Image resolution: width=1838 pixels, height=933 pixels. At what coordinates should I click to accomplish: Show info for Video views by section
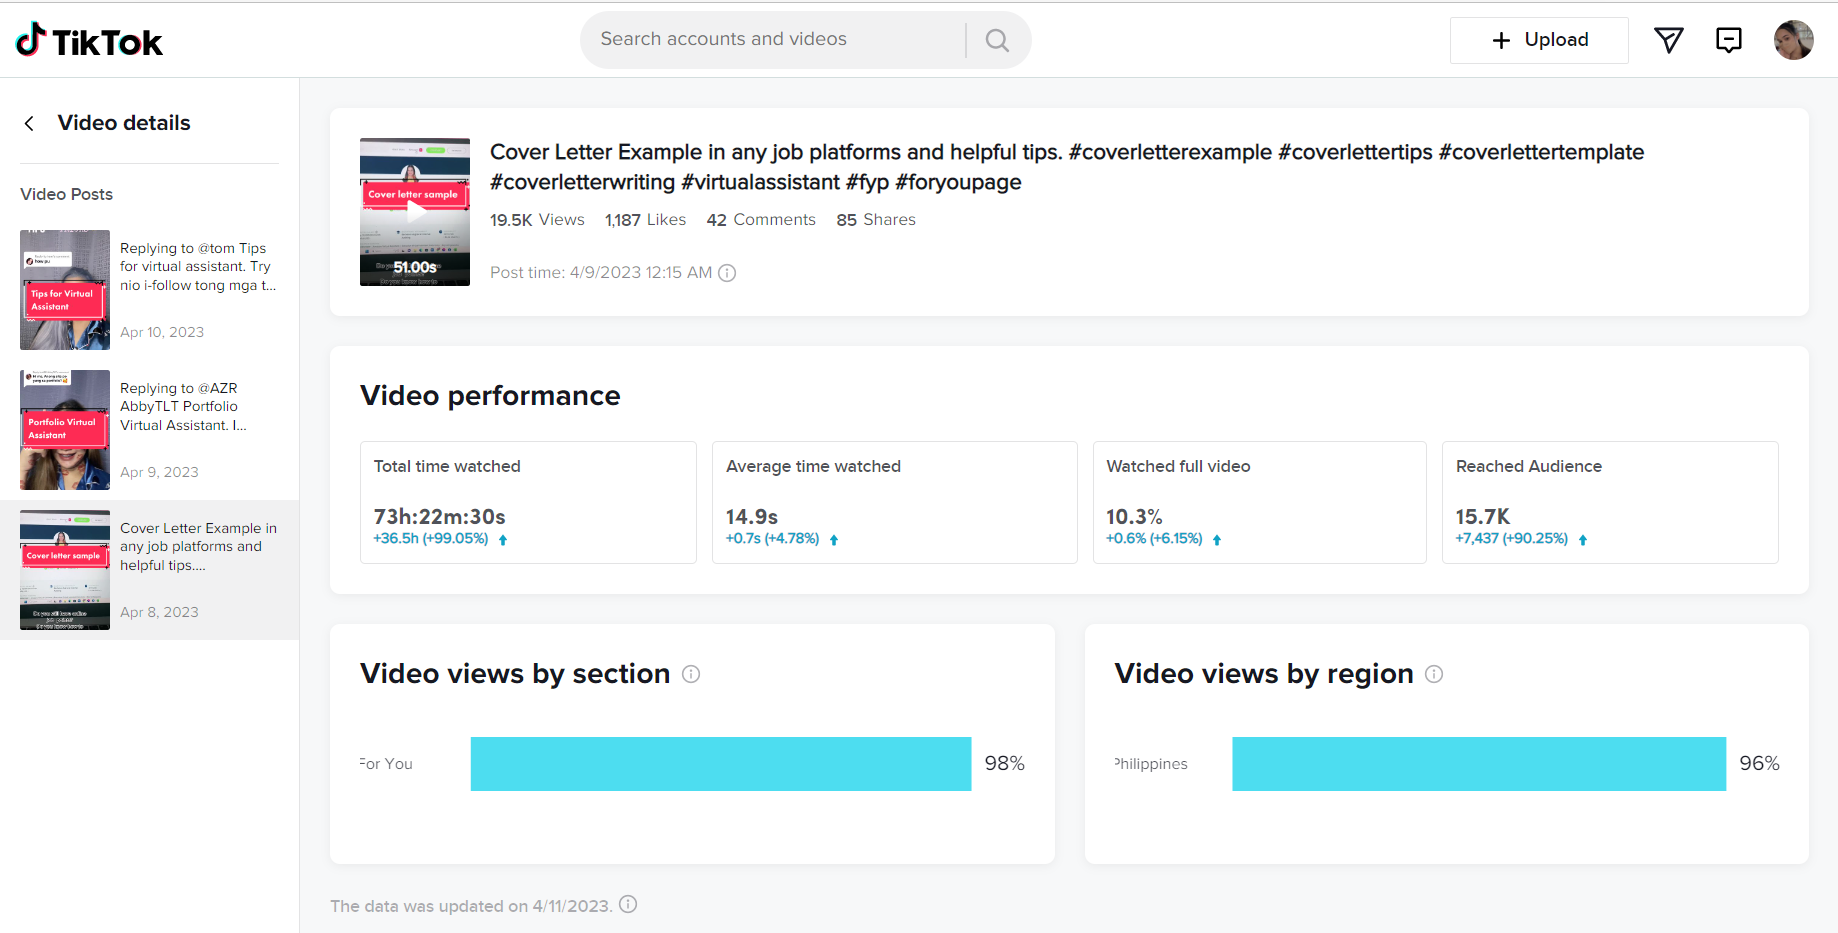(x=691, y=674)
